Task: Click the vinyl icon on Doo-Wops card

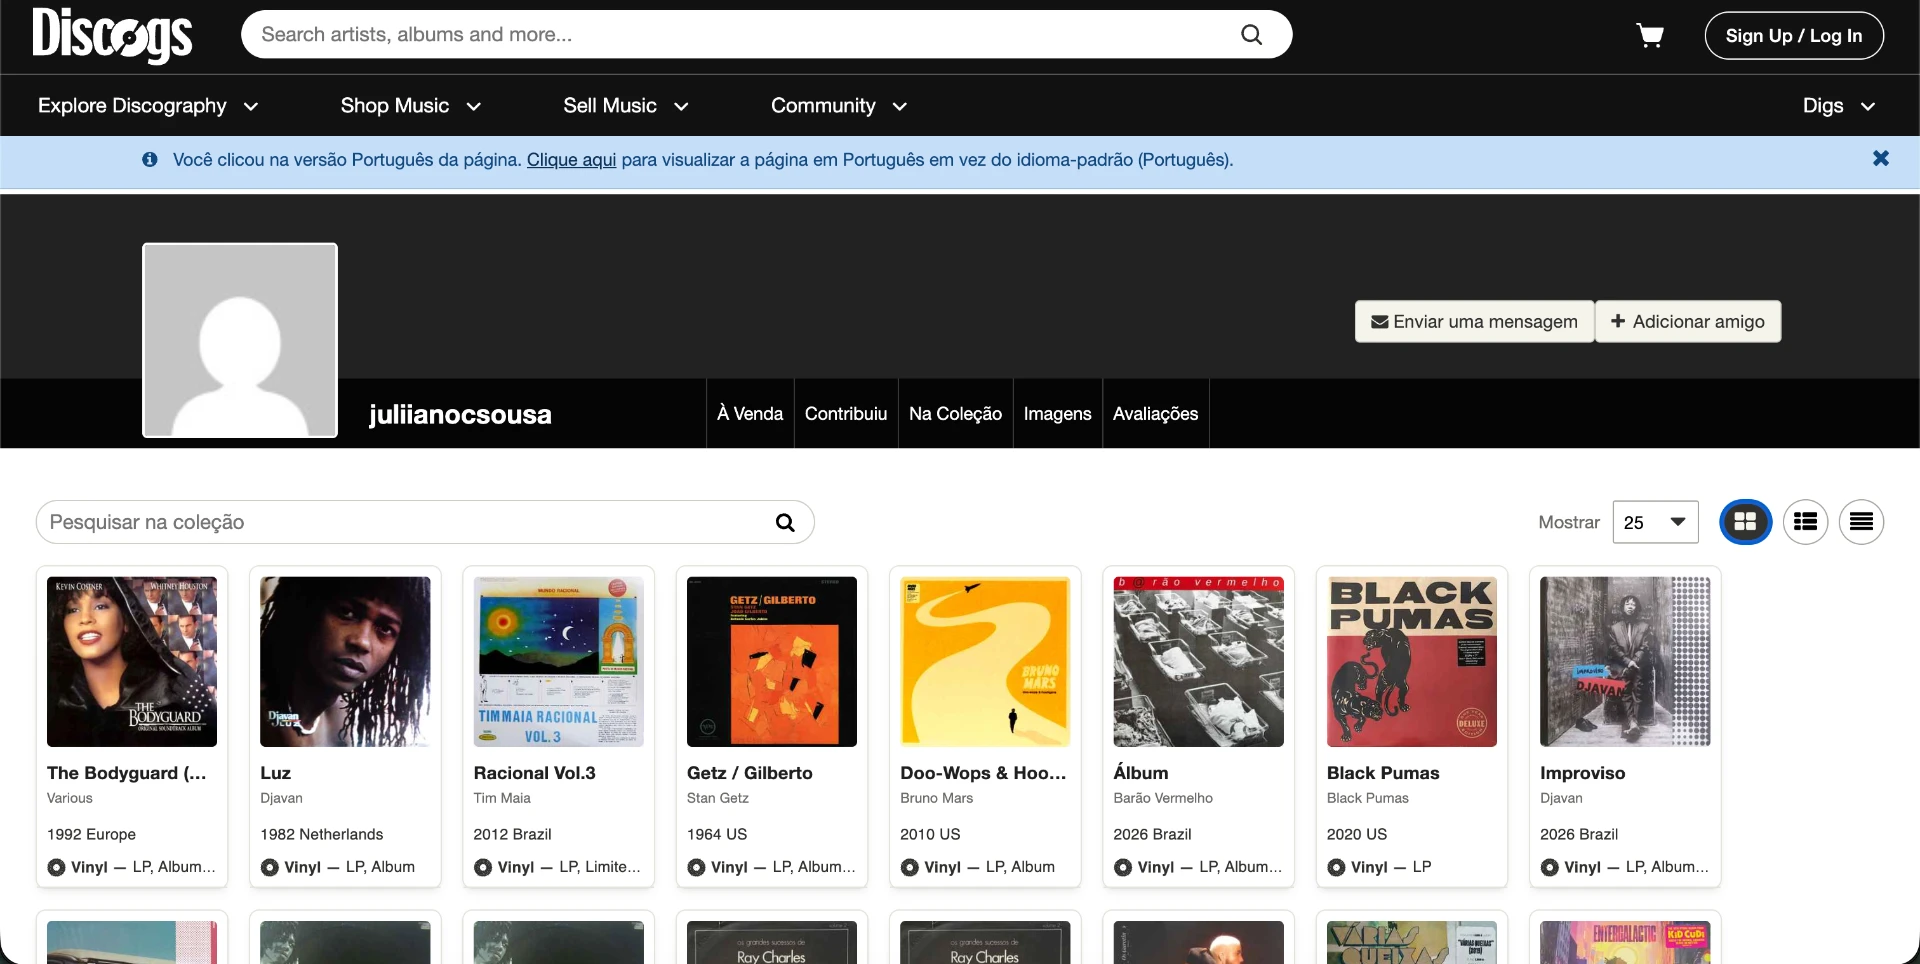Action: 909,868
